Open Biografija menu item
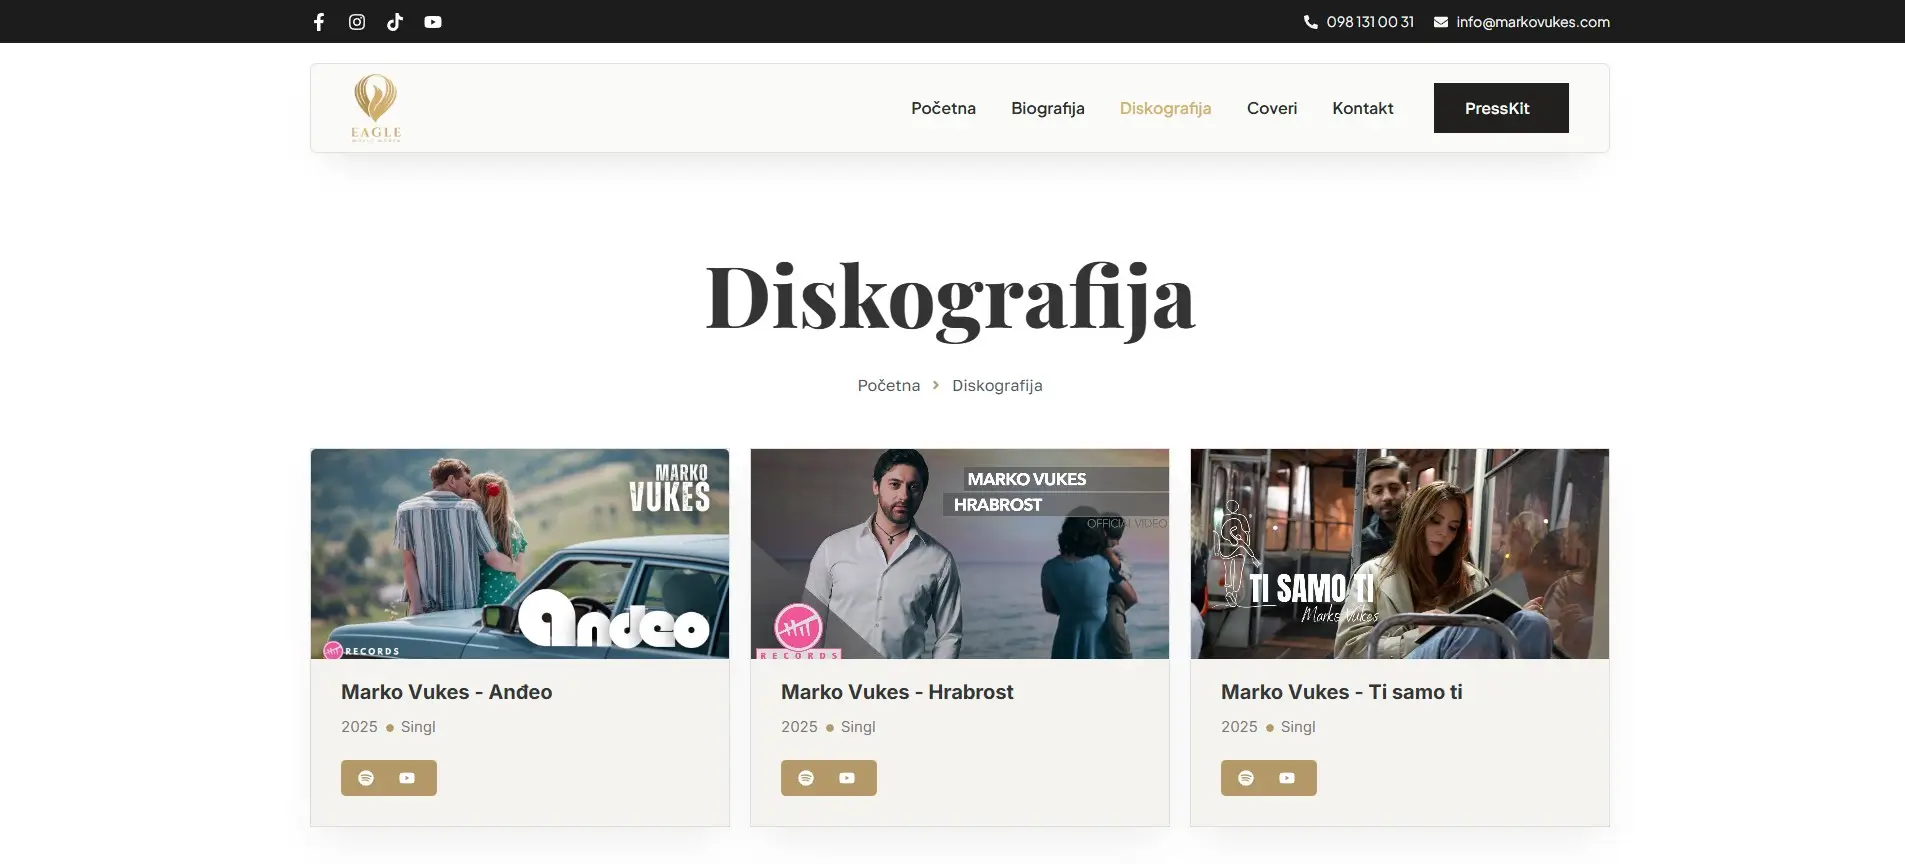This screenshot has width=1905, height=864. tap(1047, 108)
